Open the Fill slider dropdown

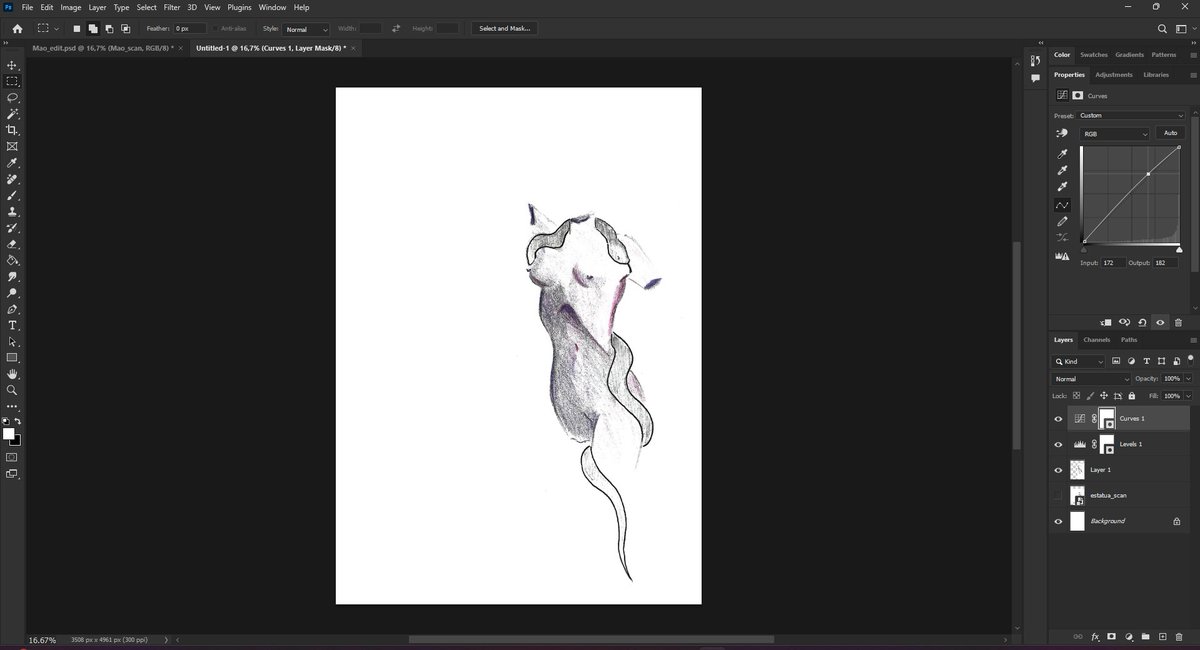tap(1189, 395)
